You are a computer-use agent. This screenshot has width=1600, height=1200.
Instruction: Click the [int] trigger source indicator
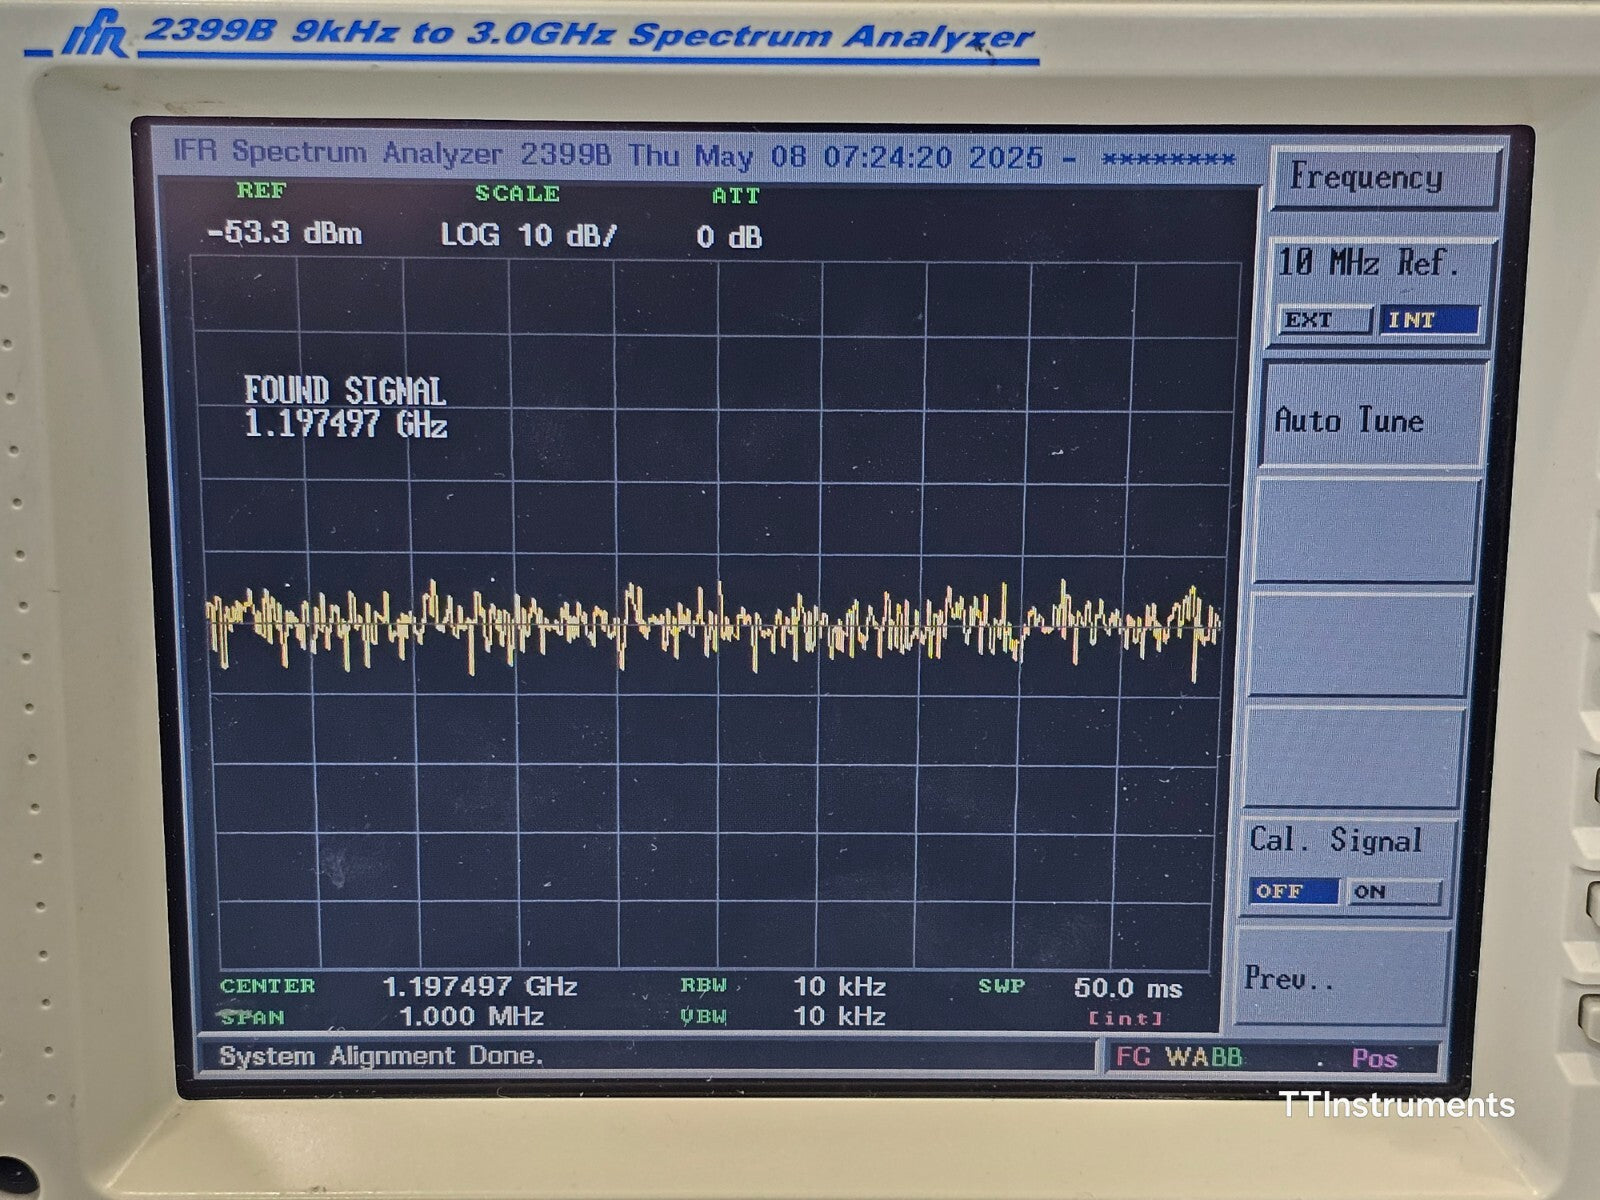[1128, 1017]
